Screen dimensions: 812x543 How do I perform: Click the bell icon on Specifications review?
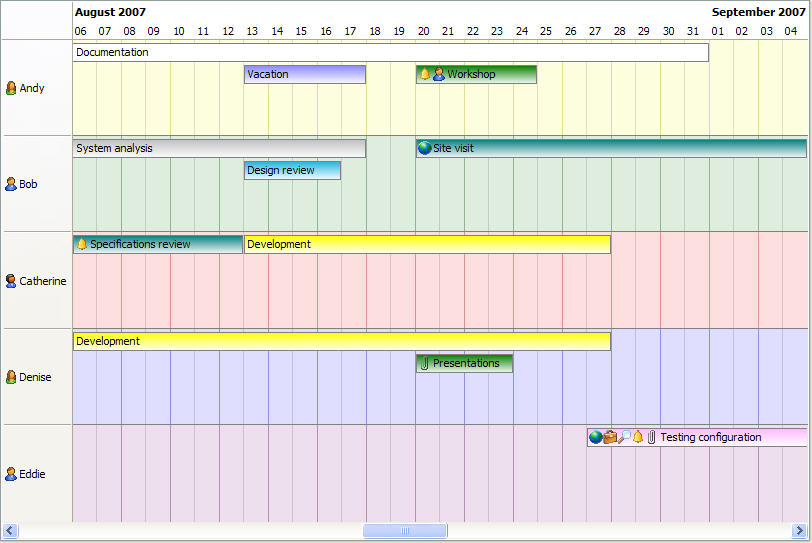[82, 244]
